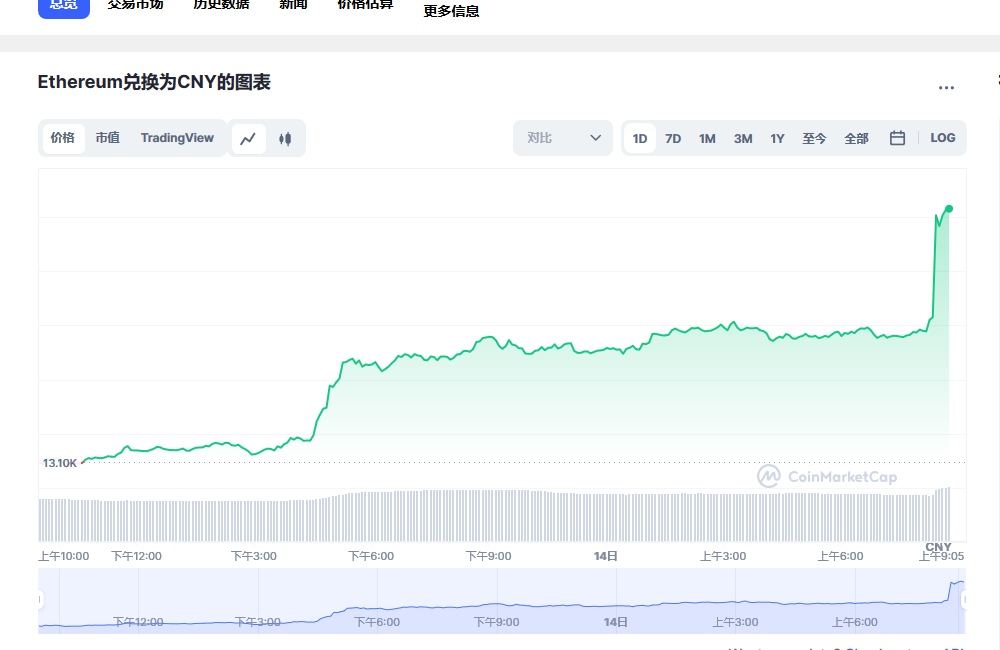Toggle LOG scale on the chart
Image resolution: width=1000 pixels, height=650 pixels.
coord(943,138)
